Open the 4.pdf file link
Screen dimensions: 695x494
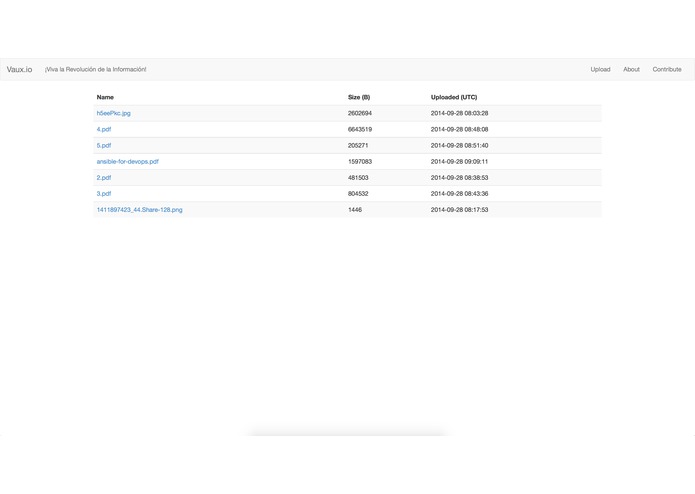click(x=104, y=129)
